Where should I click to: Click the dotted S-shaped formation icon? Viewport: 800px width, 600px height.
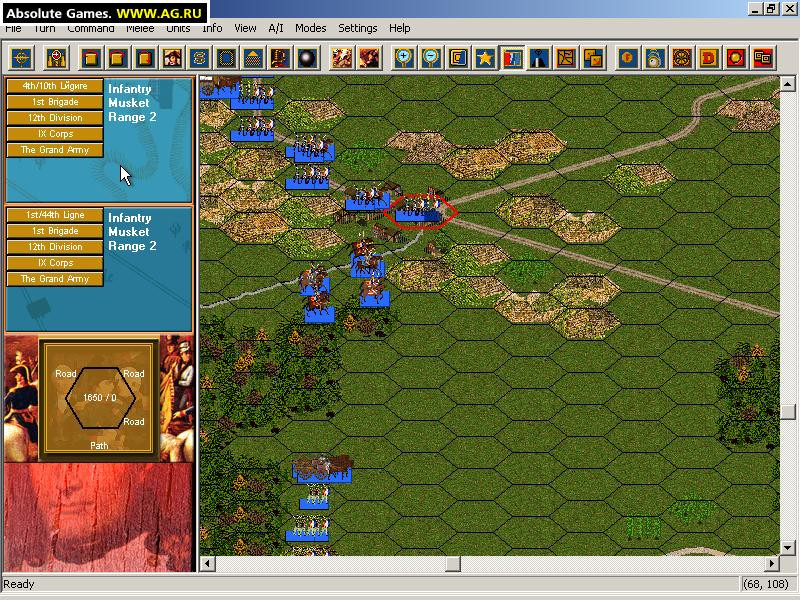[199, 58]
